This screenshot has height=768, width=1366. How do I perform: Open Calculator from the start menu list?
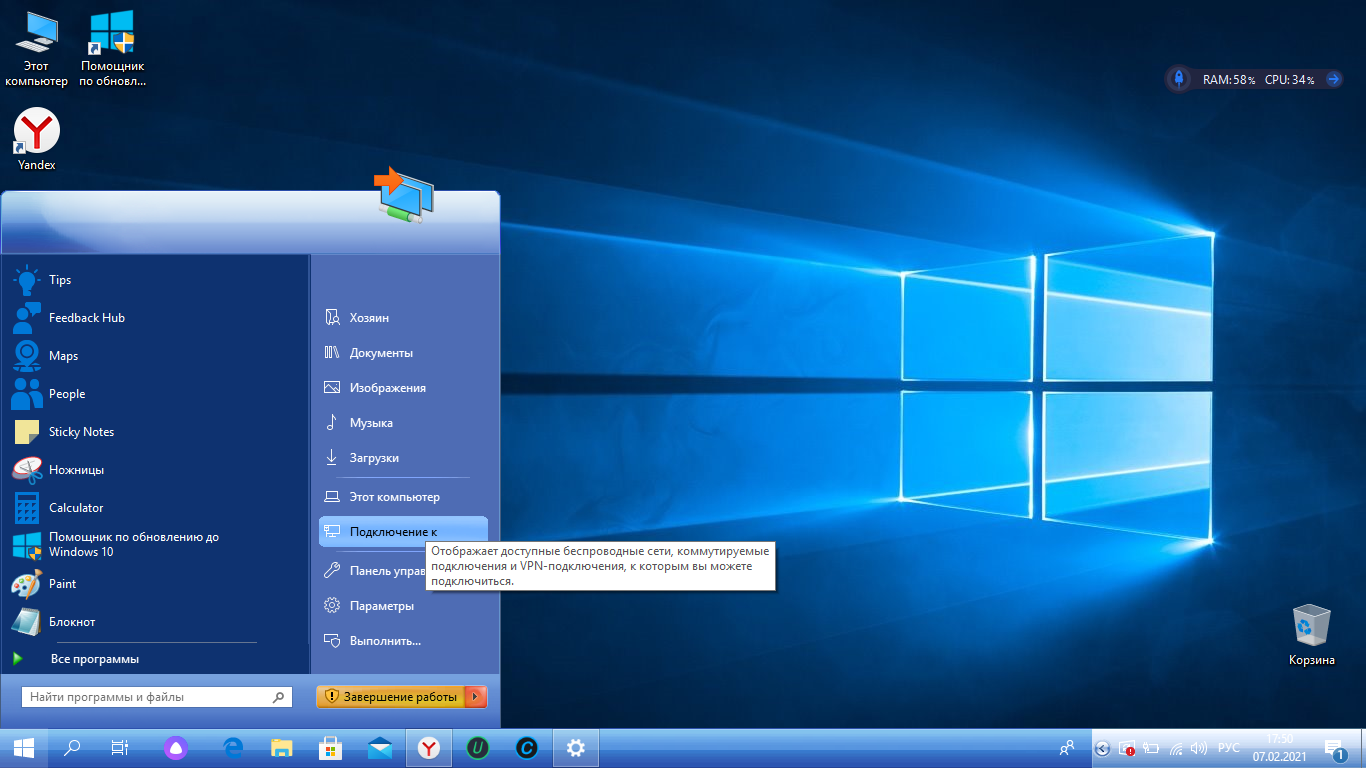(x=76, y=508)
